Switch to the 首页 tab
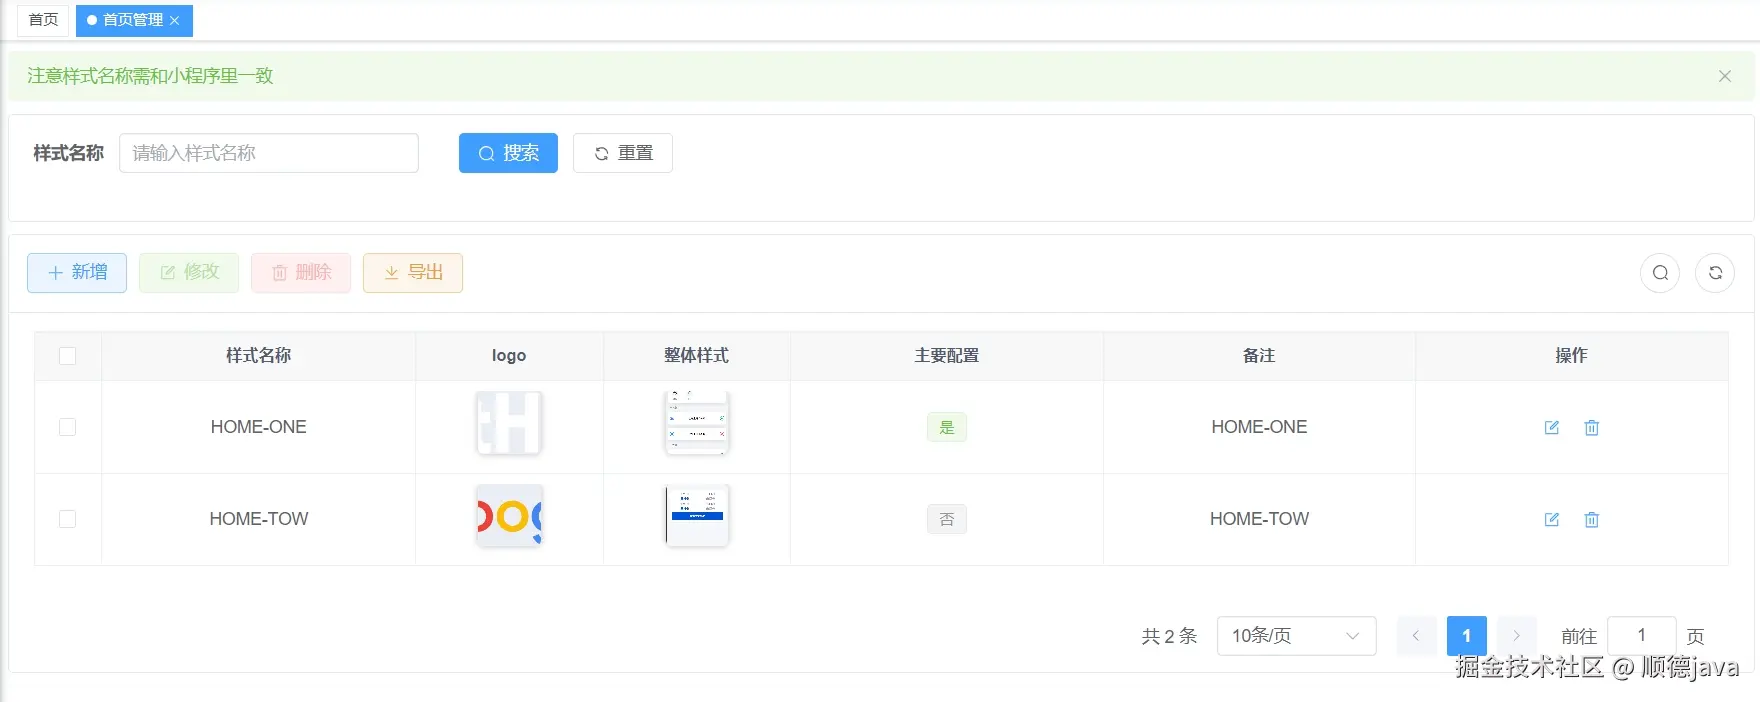 pyautogui.click(x=43, y=20)
